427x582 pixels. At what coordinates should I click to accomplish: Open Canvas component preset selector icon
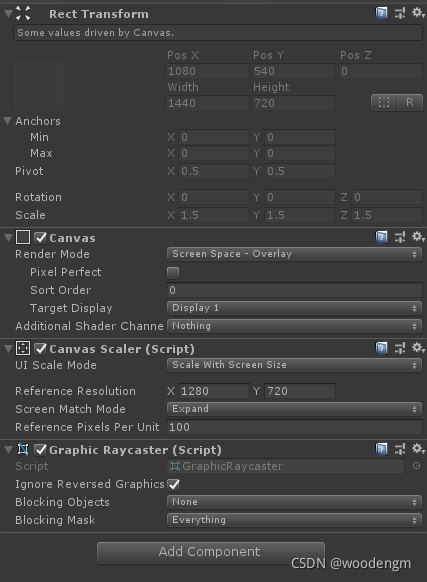[x=400, y=237]
